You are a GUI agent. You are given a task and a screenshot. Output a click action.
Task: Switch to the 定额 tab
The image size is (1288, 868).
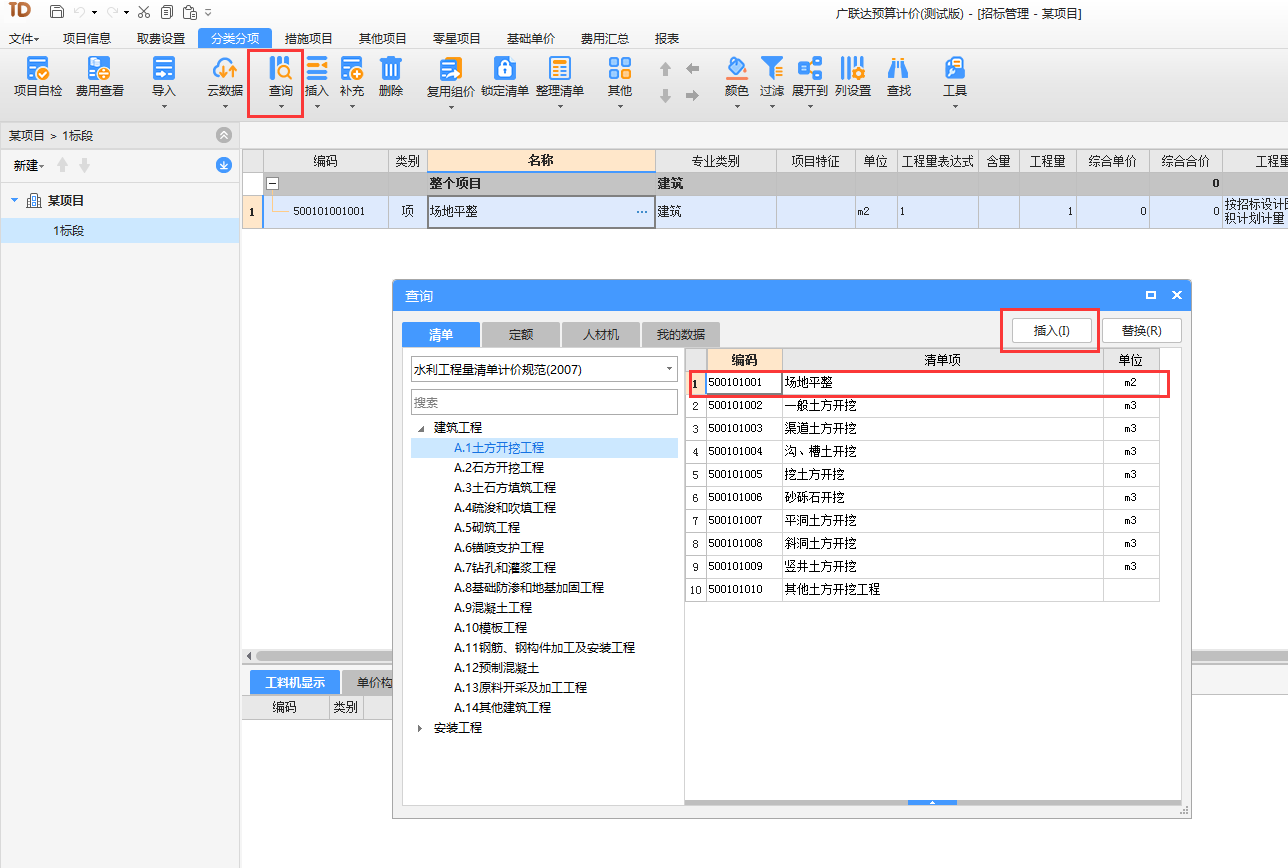coord(521,334)
